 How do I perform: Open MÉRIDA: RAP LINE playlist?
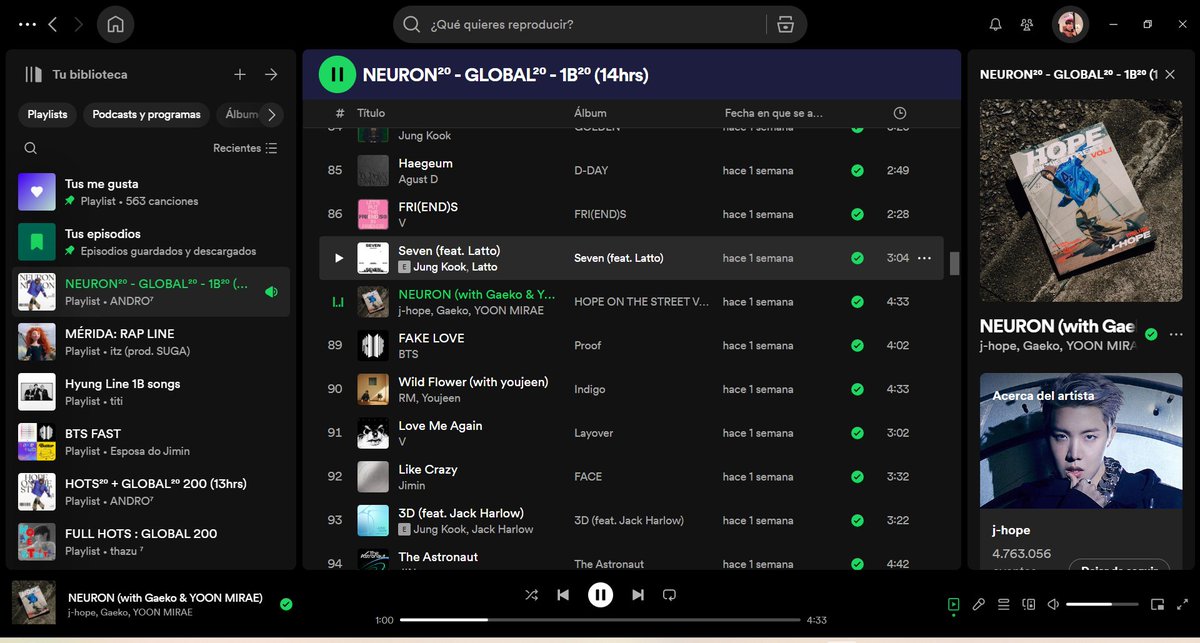151,342
